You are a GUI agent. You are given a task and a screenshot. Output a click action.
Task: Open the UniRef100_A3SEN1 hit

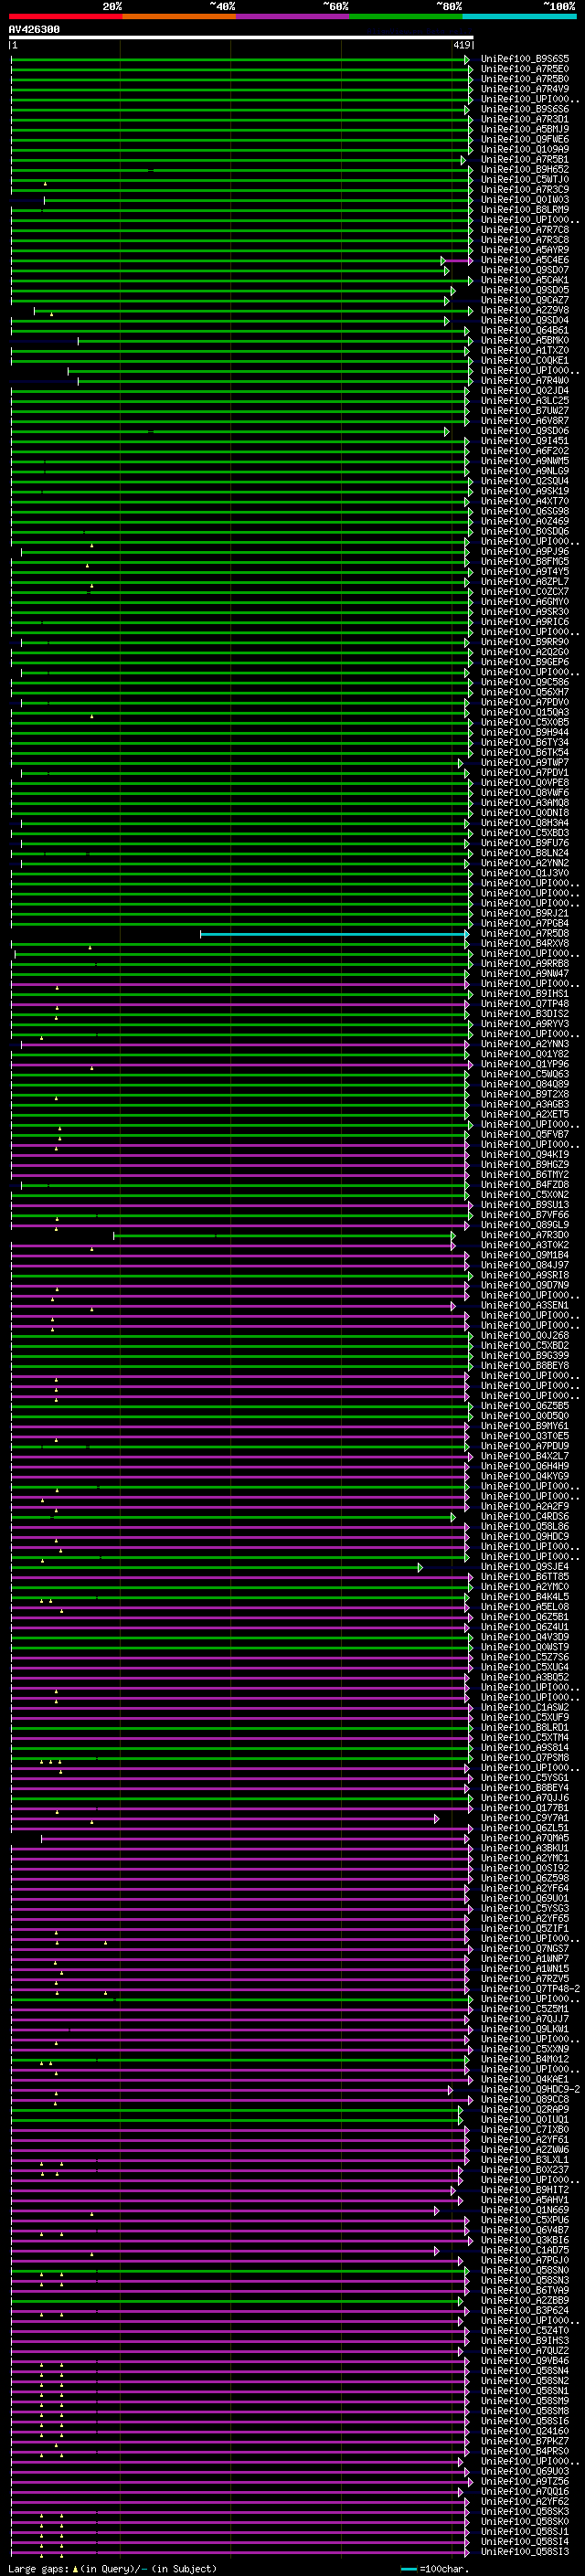pyautogui.click(x=525, y=1305)
